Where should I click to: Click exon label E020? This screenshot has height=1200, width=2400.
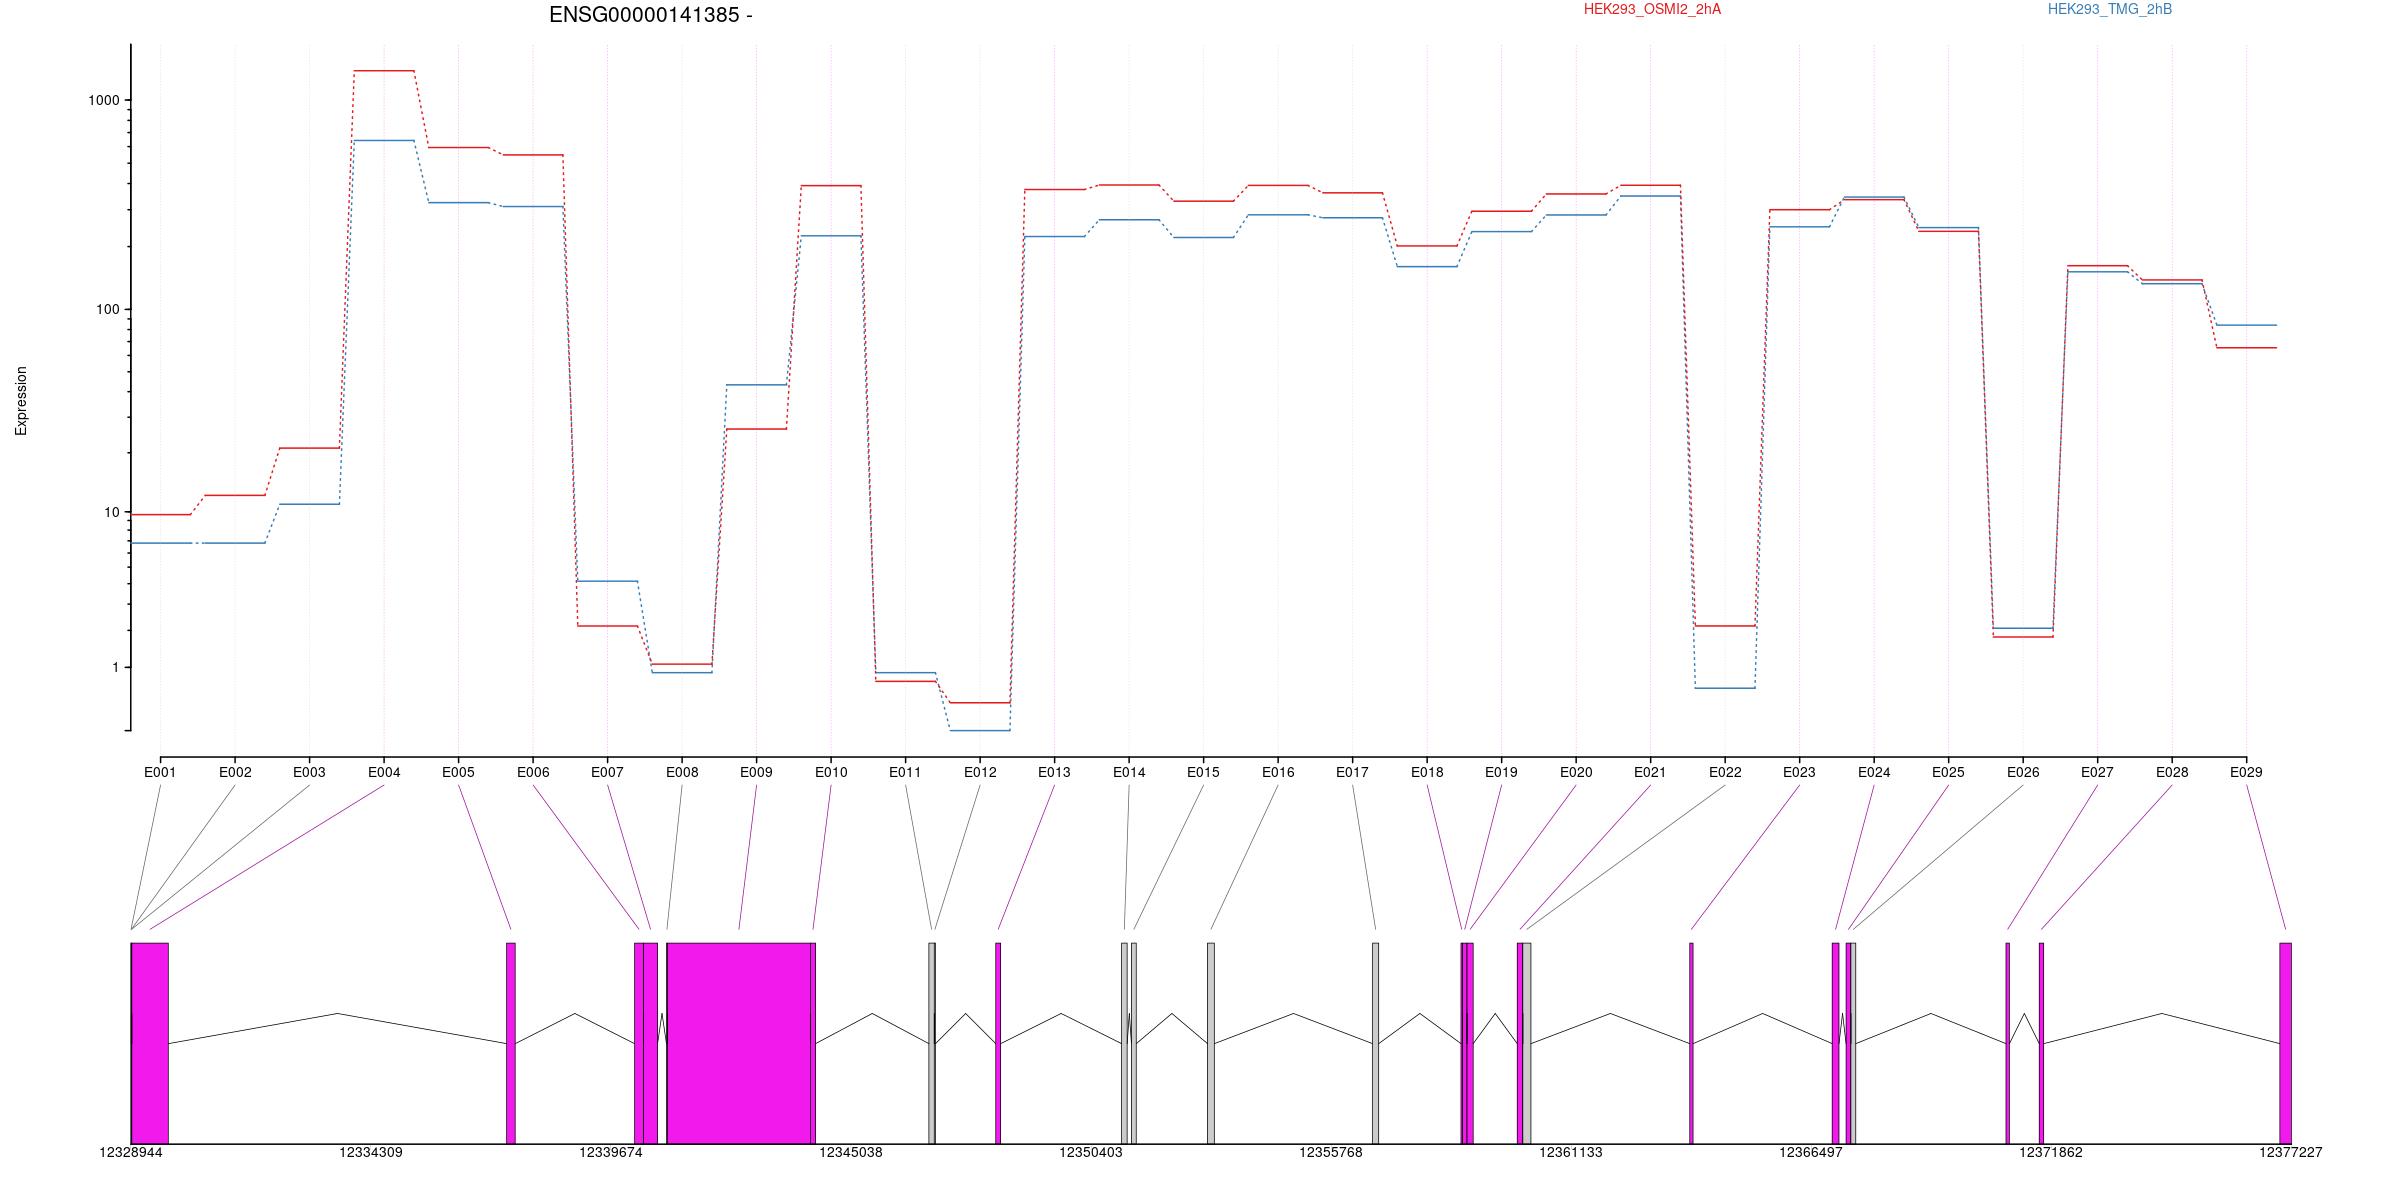coord(1576,772)
